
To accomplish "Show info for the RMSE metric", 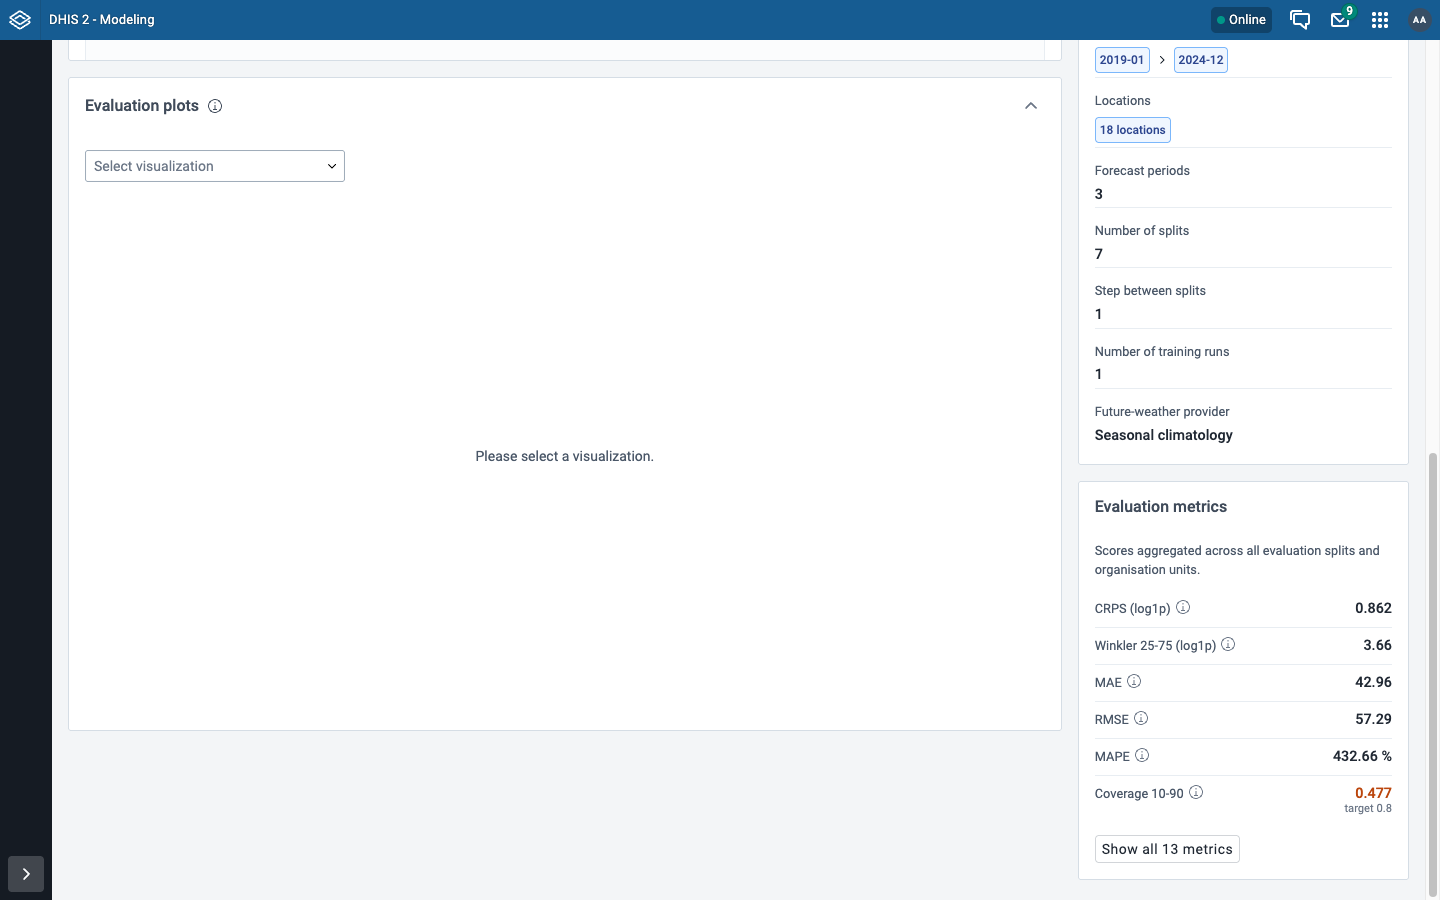I will click(1141, 718).
